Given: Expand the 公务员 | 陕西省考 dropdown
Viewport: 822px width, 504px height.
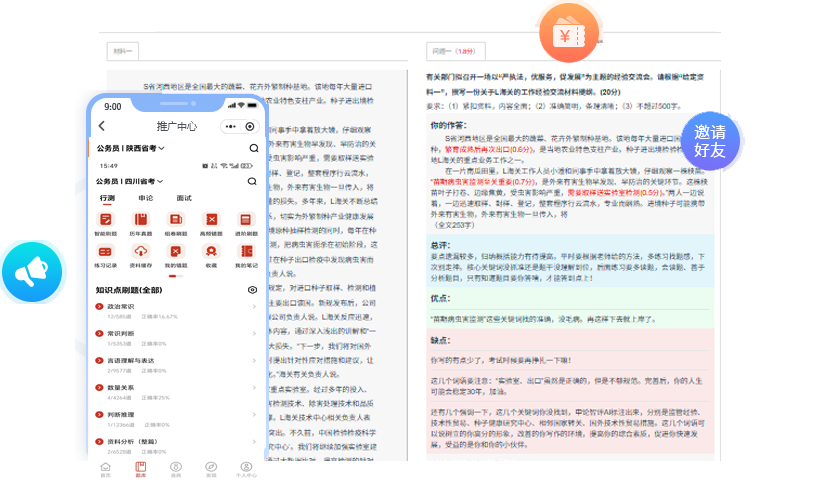Looking at the screenshot, I should (x=131, y=148).
